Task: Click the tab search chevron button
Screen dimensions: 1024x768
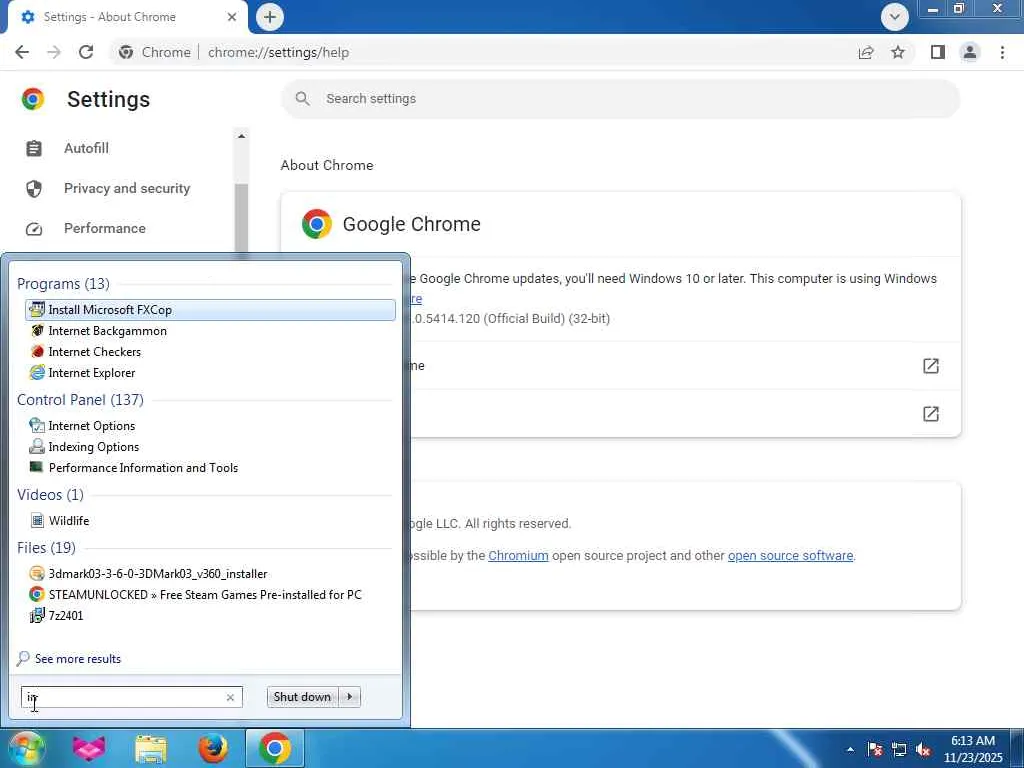Action: pos(895,17)
